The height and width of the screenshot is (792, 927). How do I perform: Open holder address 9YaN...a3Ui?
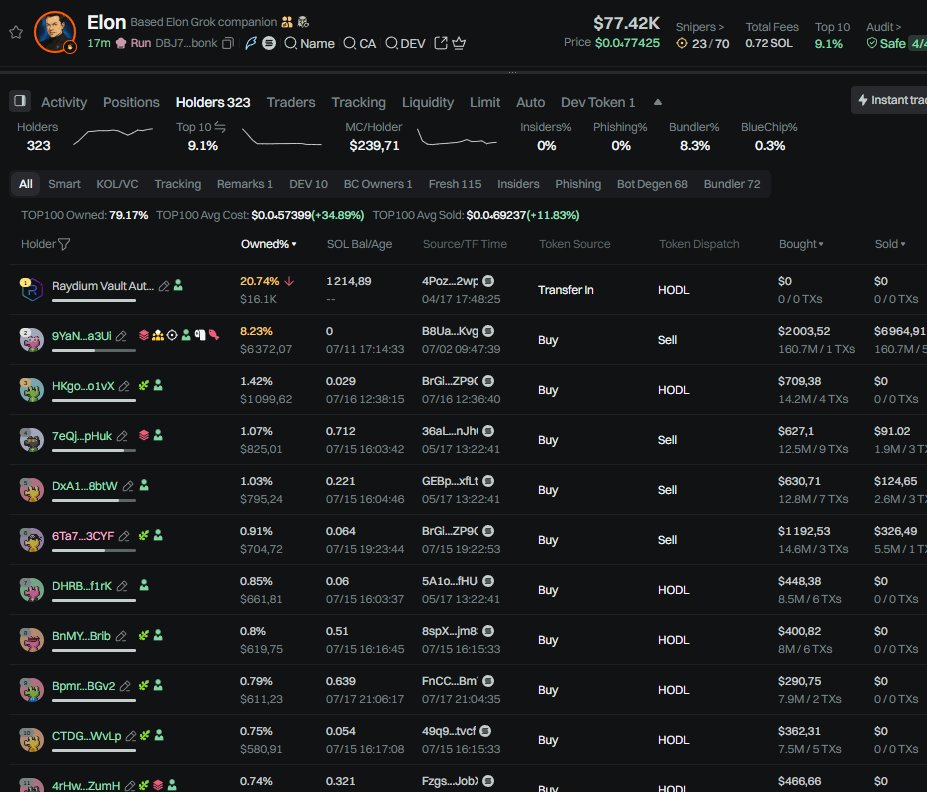pos(82,336)
